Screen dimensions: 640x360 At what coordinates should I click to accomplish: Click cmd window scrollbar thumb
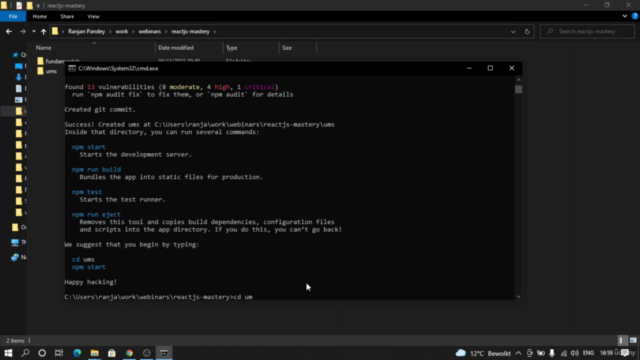[518, 89]
